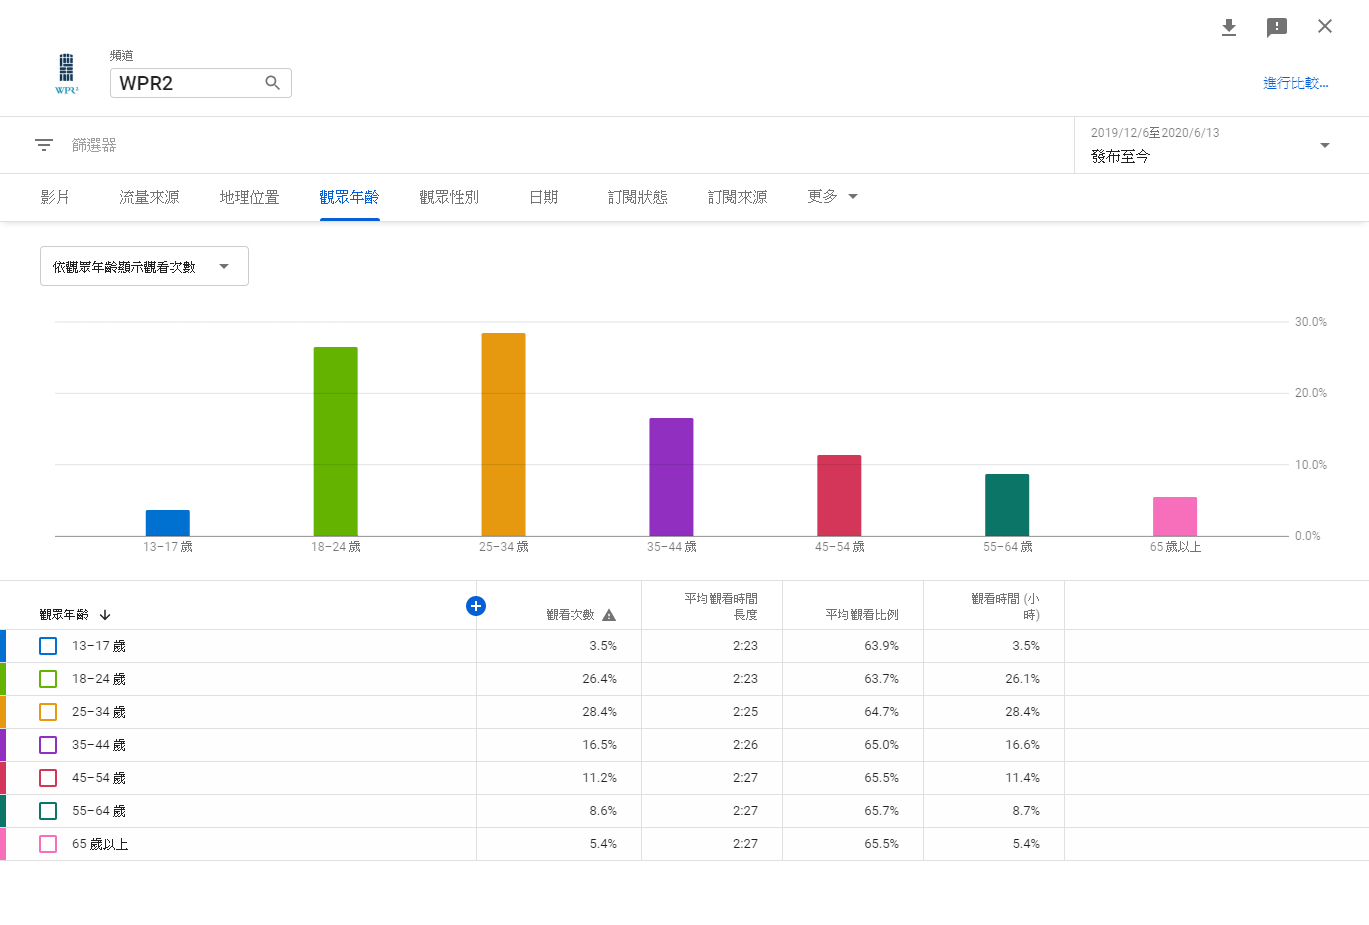Image resolution: width=1369 pixels, height=925 pixels.
Task: Click the search magnifier in channel box
Action: click(x=272, y=83)
